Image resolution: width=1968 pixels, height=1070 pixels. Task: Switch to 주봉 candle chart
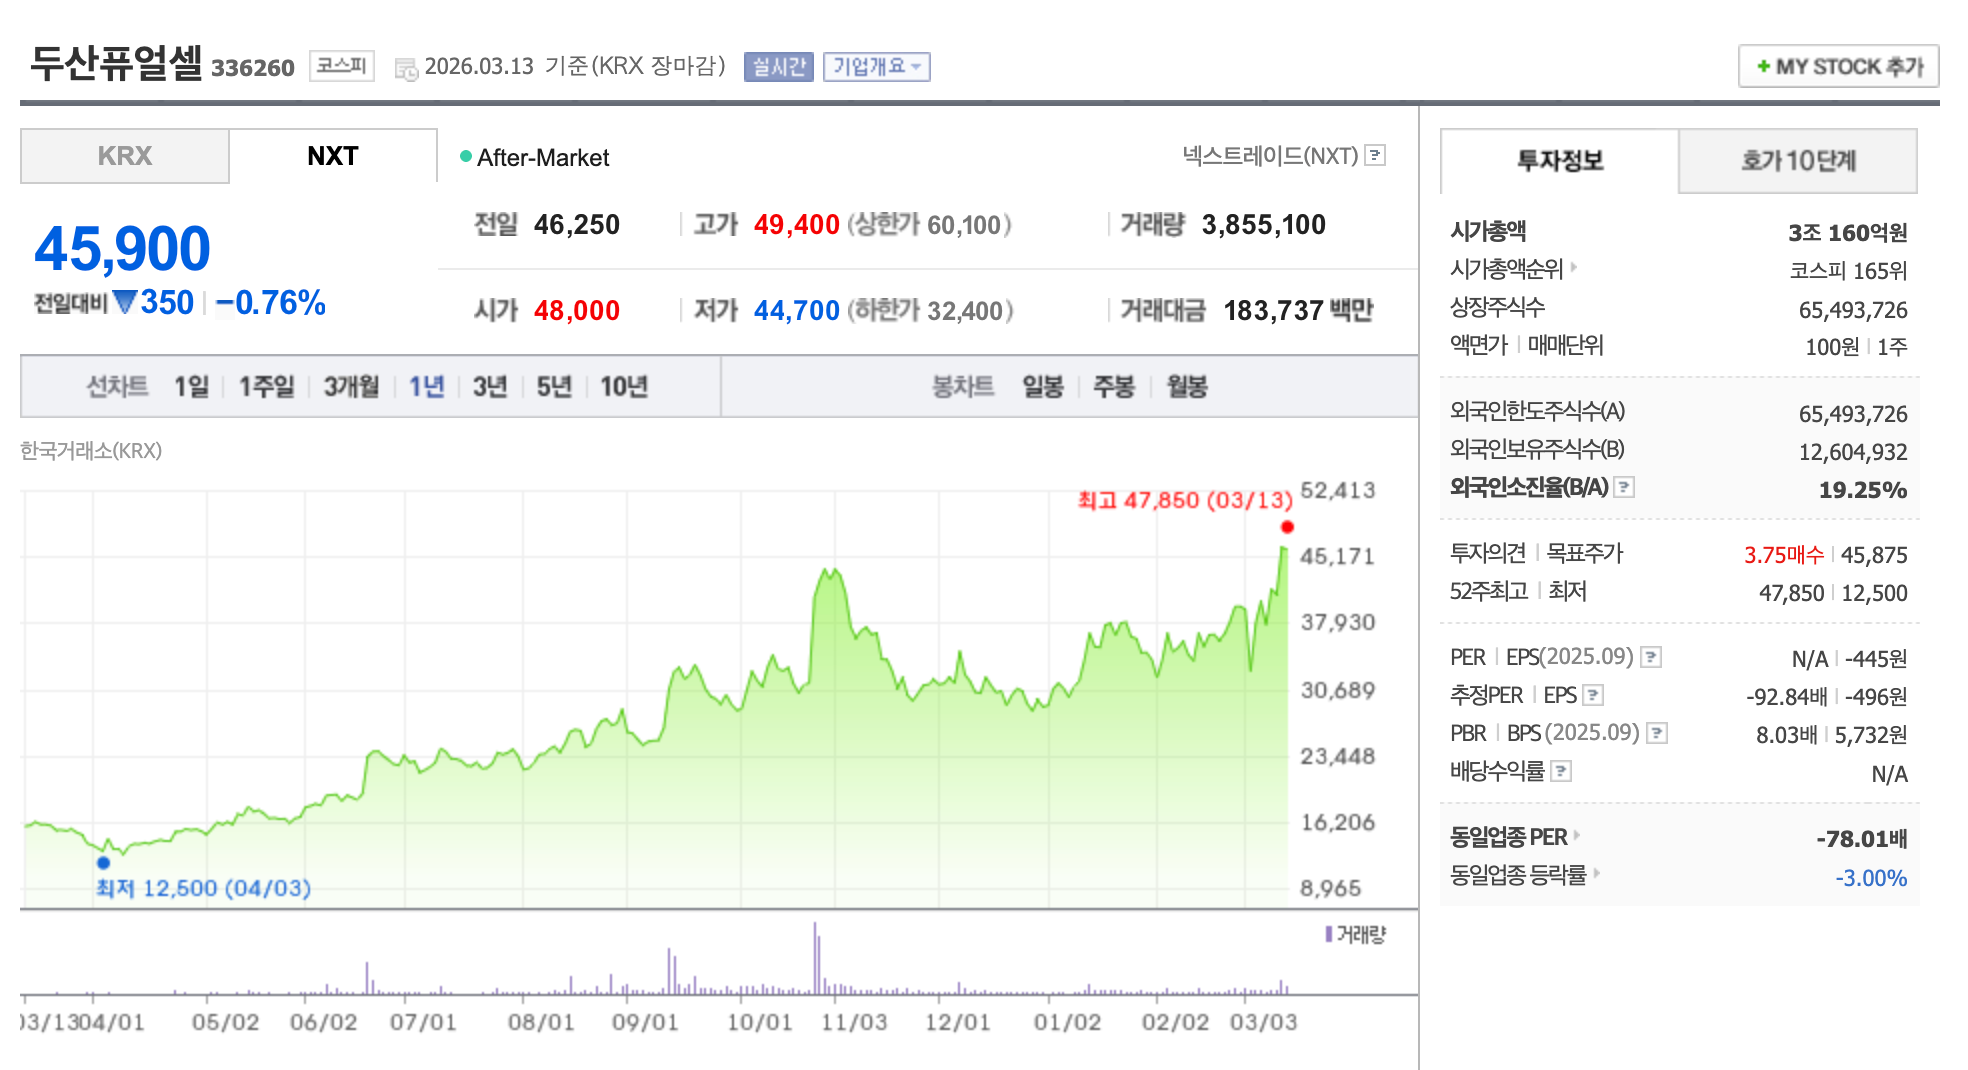(1114, 386)
